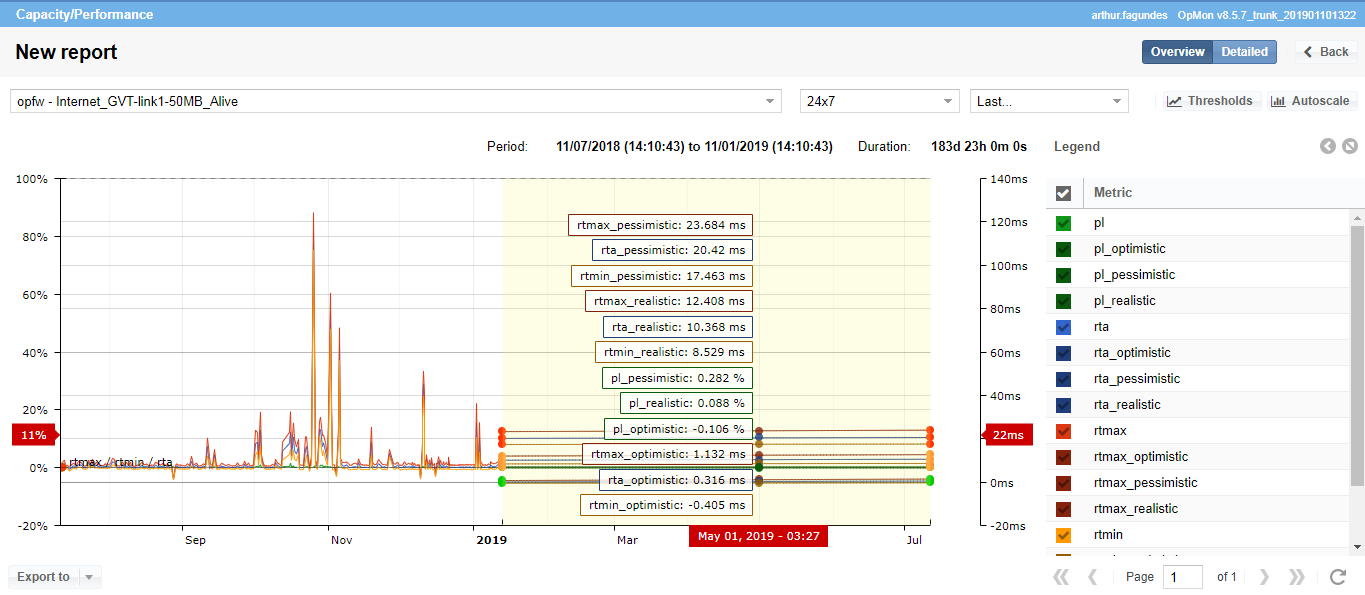Image resolution: width=1365 pixels, height=595 pixels.
Task: Go to previous page icon
Action: point(1093,577)
